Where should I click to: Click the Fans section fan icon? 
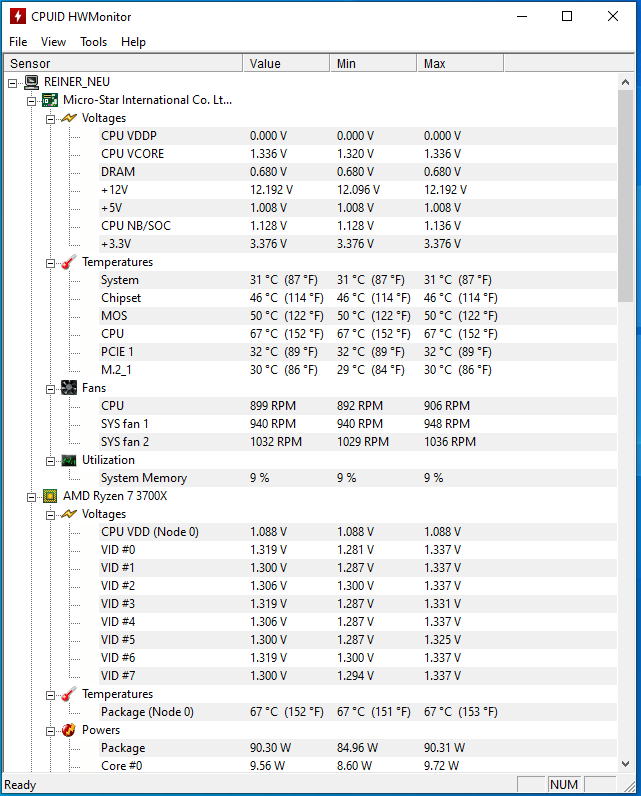69,388
